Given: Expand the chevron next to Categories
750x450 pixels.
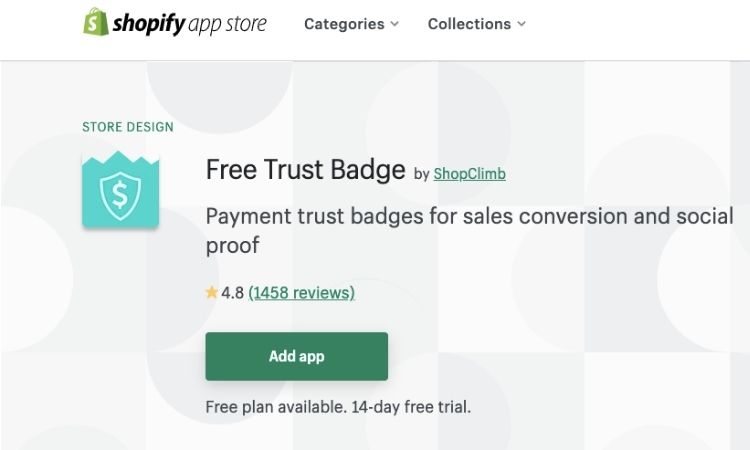Looking at the screenshot, I should (x=395, y=24).
